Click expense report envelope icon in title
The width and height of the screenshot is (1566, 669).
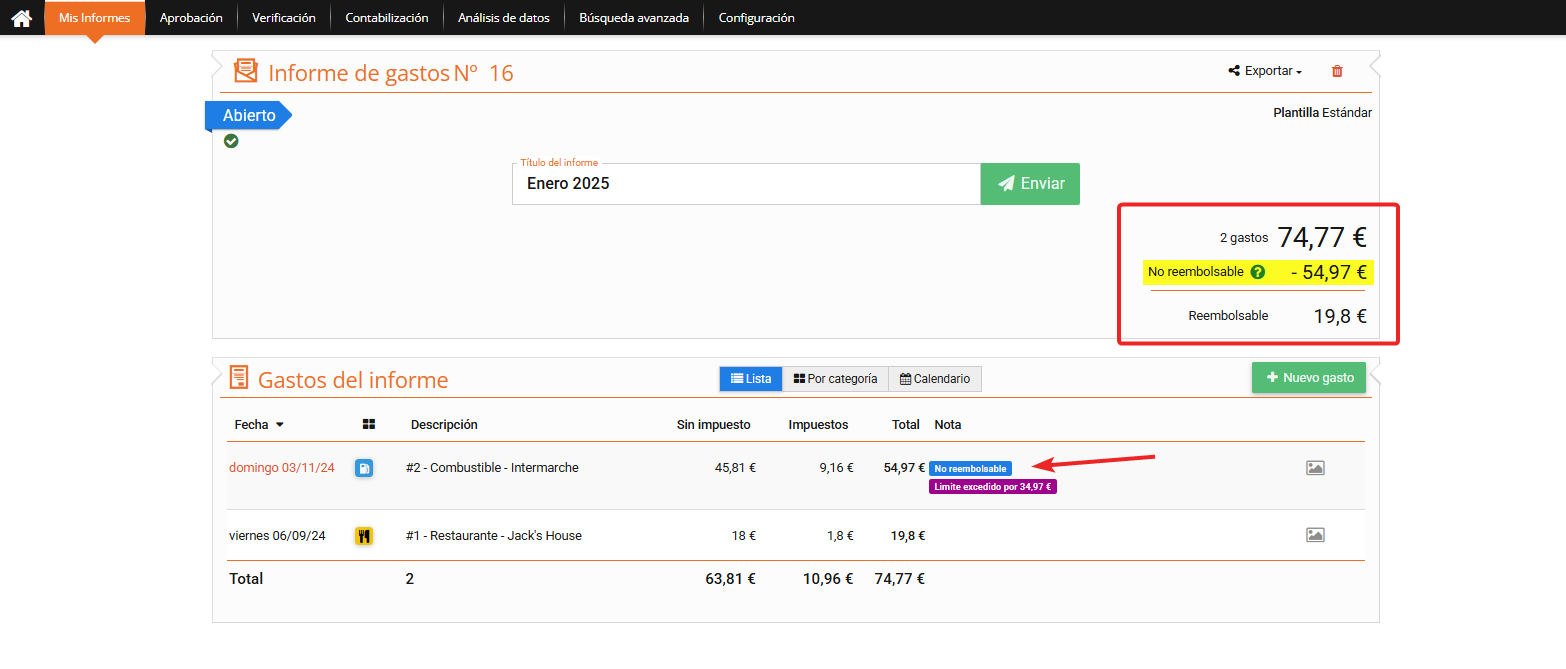pos(246,71)
